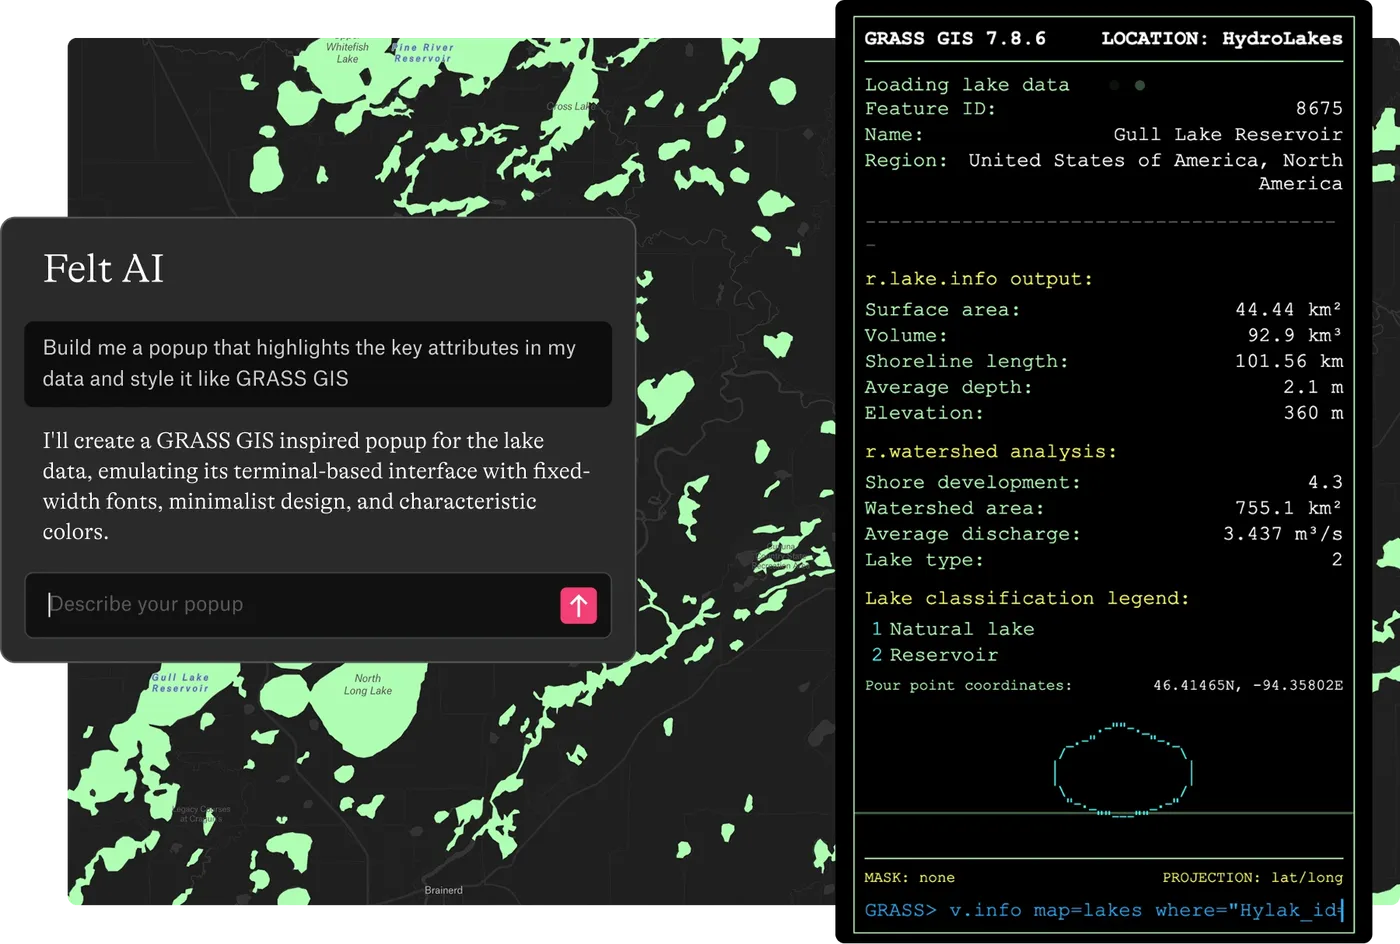The image size is (1400, 944).
Task: Click the 'Lake type:' row label
Action: click(x=924, y=560)
